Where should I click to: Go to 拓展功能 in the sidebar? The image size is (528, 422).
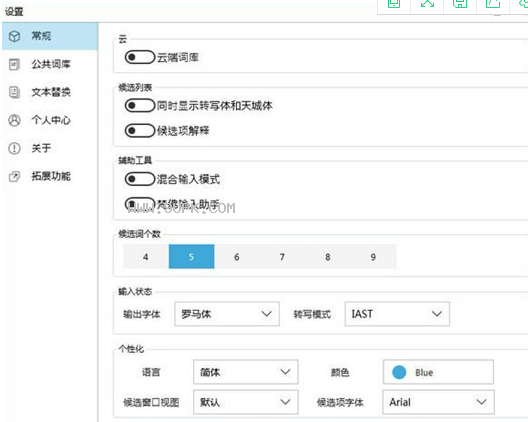[50, 176]
